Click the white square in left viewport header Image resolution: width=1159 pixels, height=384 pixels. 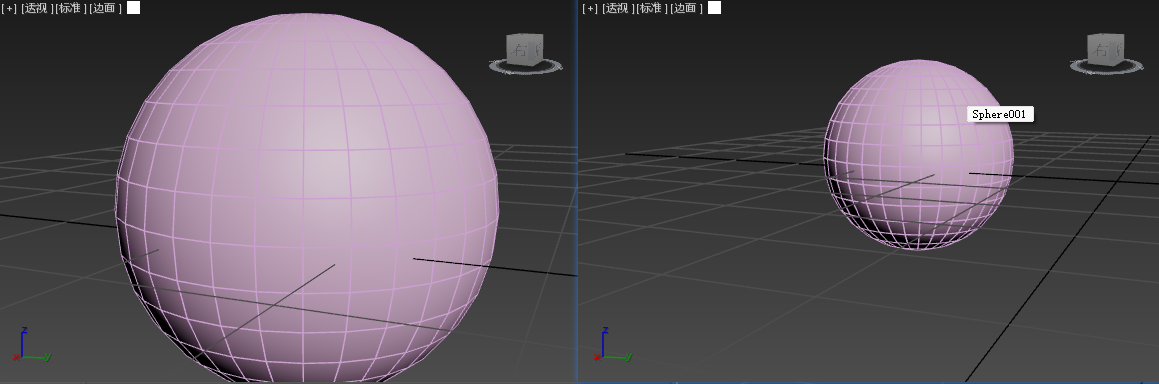[x=134, y=8]
